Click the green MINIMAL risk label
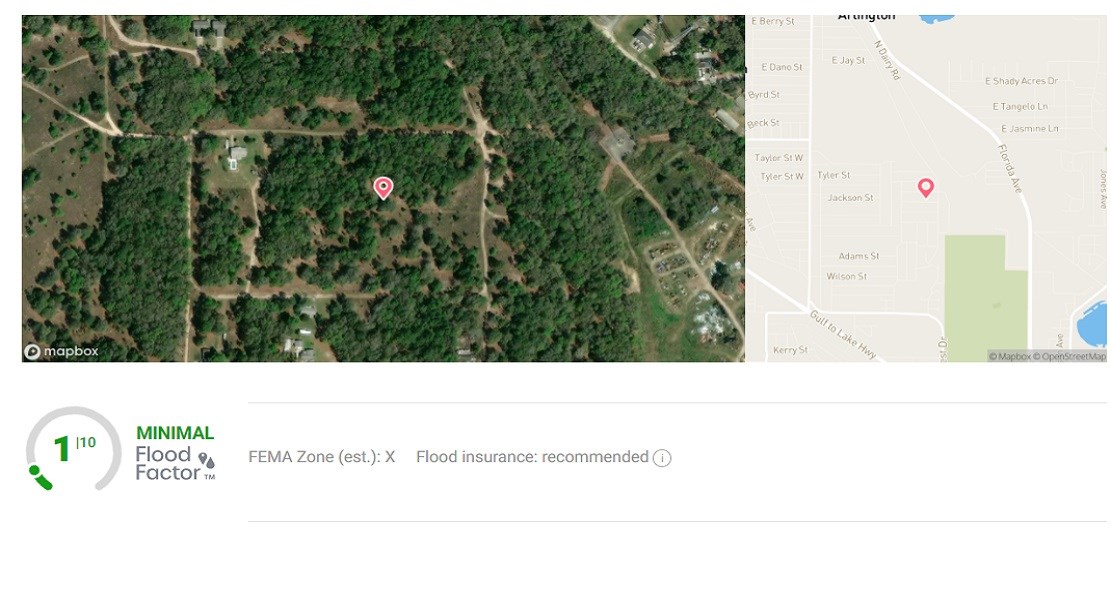Screen dimensions: 1111x605 point(175,433)
